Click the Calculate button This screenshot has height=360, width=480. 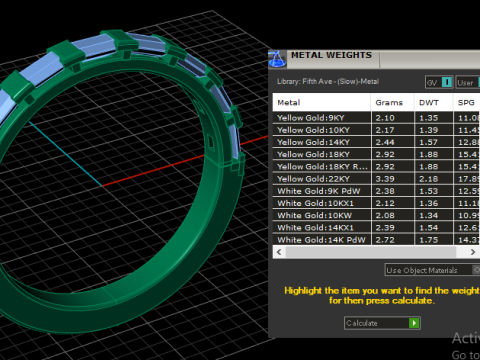point(382,323)
